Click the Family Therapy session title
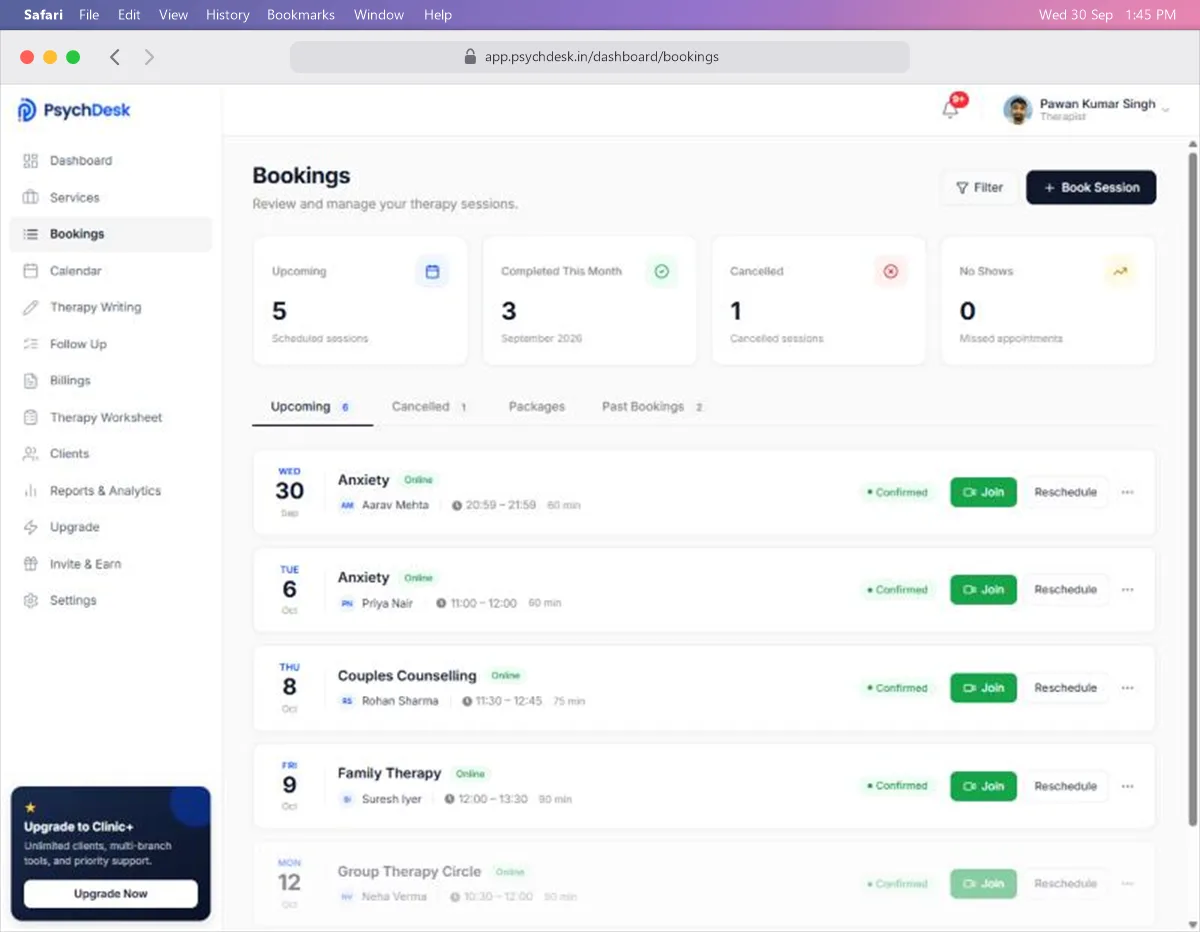 (389, 773)
